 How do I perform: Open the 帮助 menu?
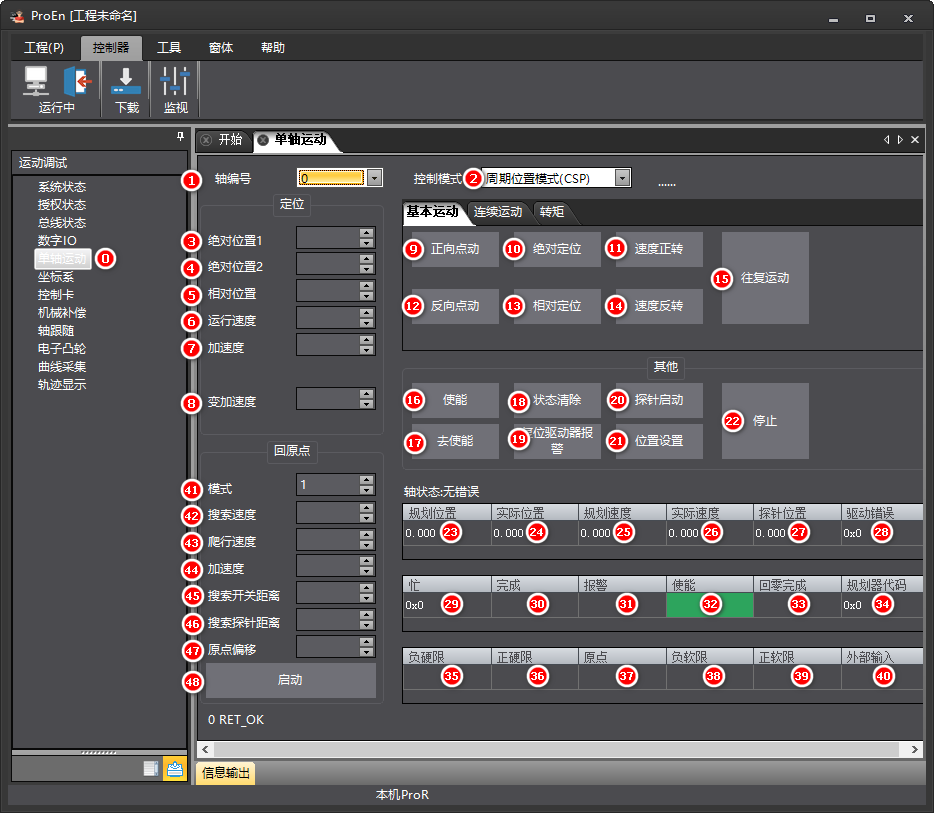coord(273,48)
